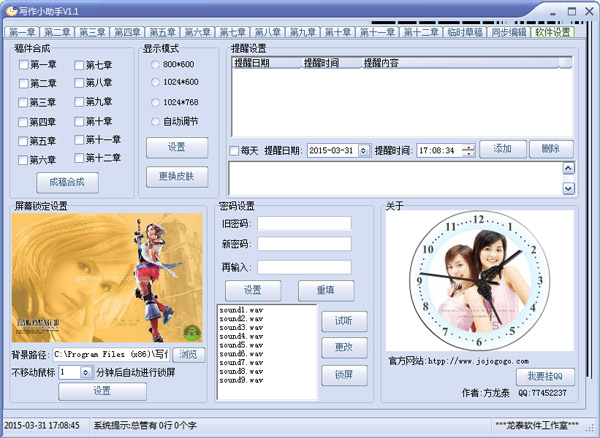Select sound1.wav in the list
This screenshot has height=438, width=600.
(241, 310)
